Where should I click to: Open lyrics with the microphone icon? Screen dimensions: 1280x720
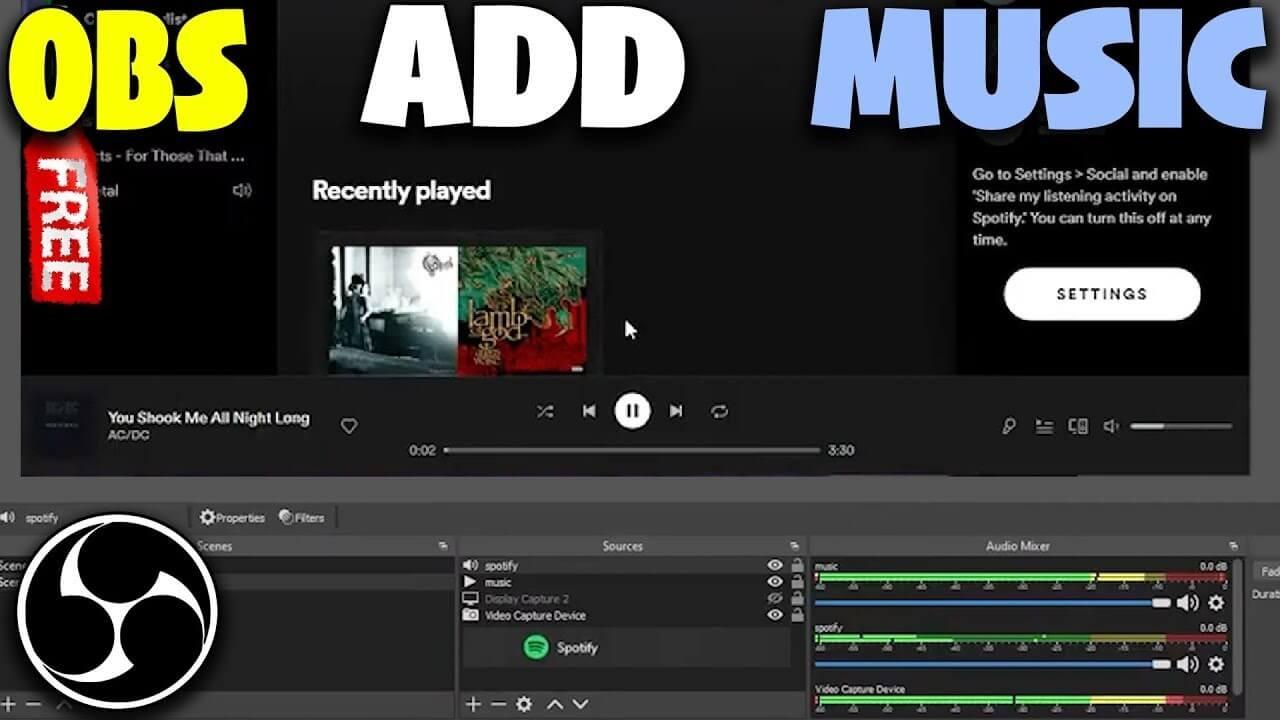(x=1009, y=427)
